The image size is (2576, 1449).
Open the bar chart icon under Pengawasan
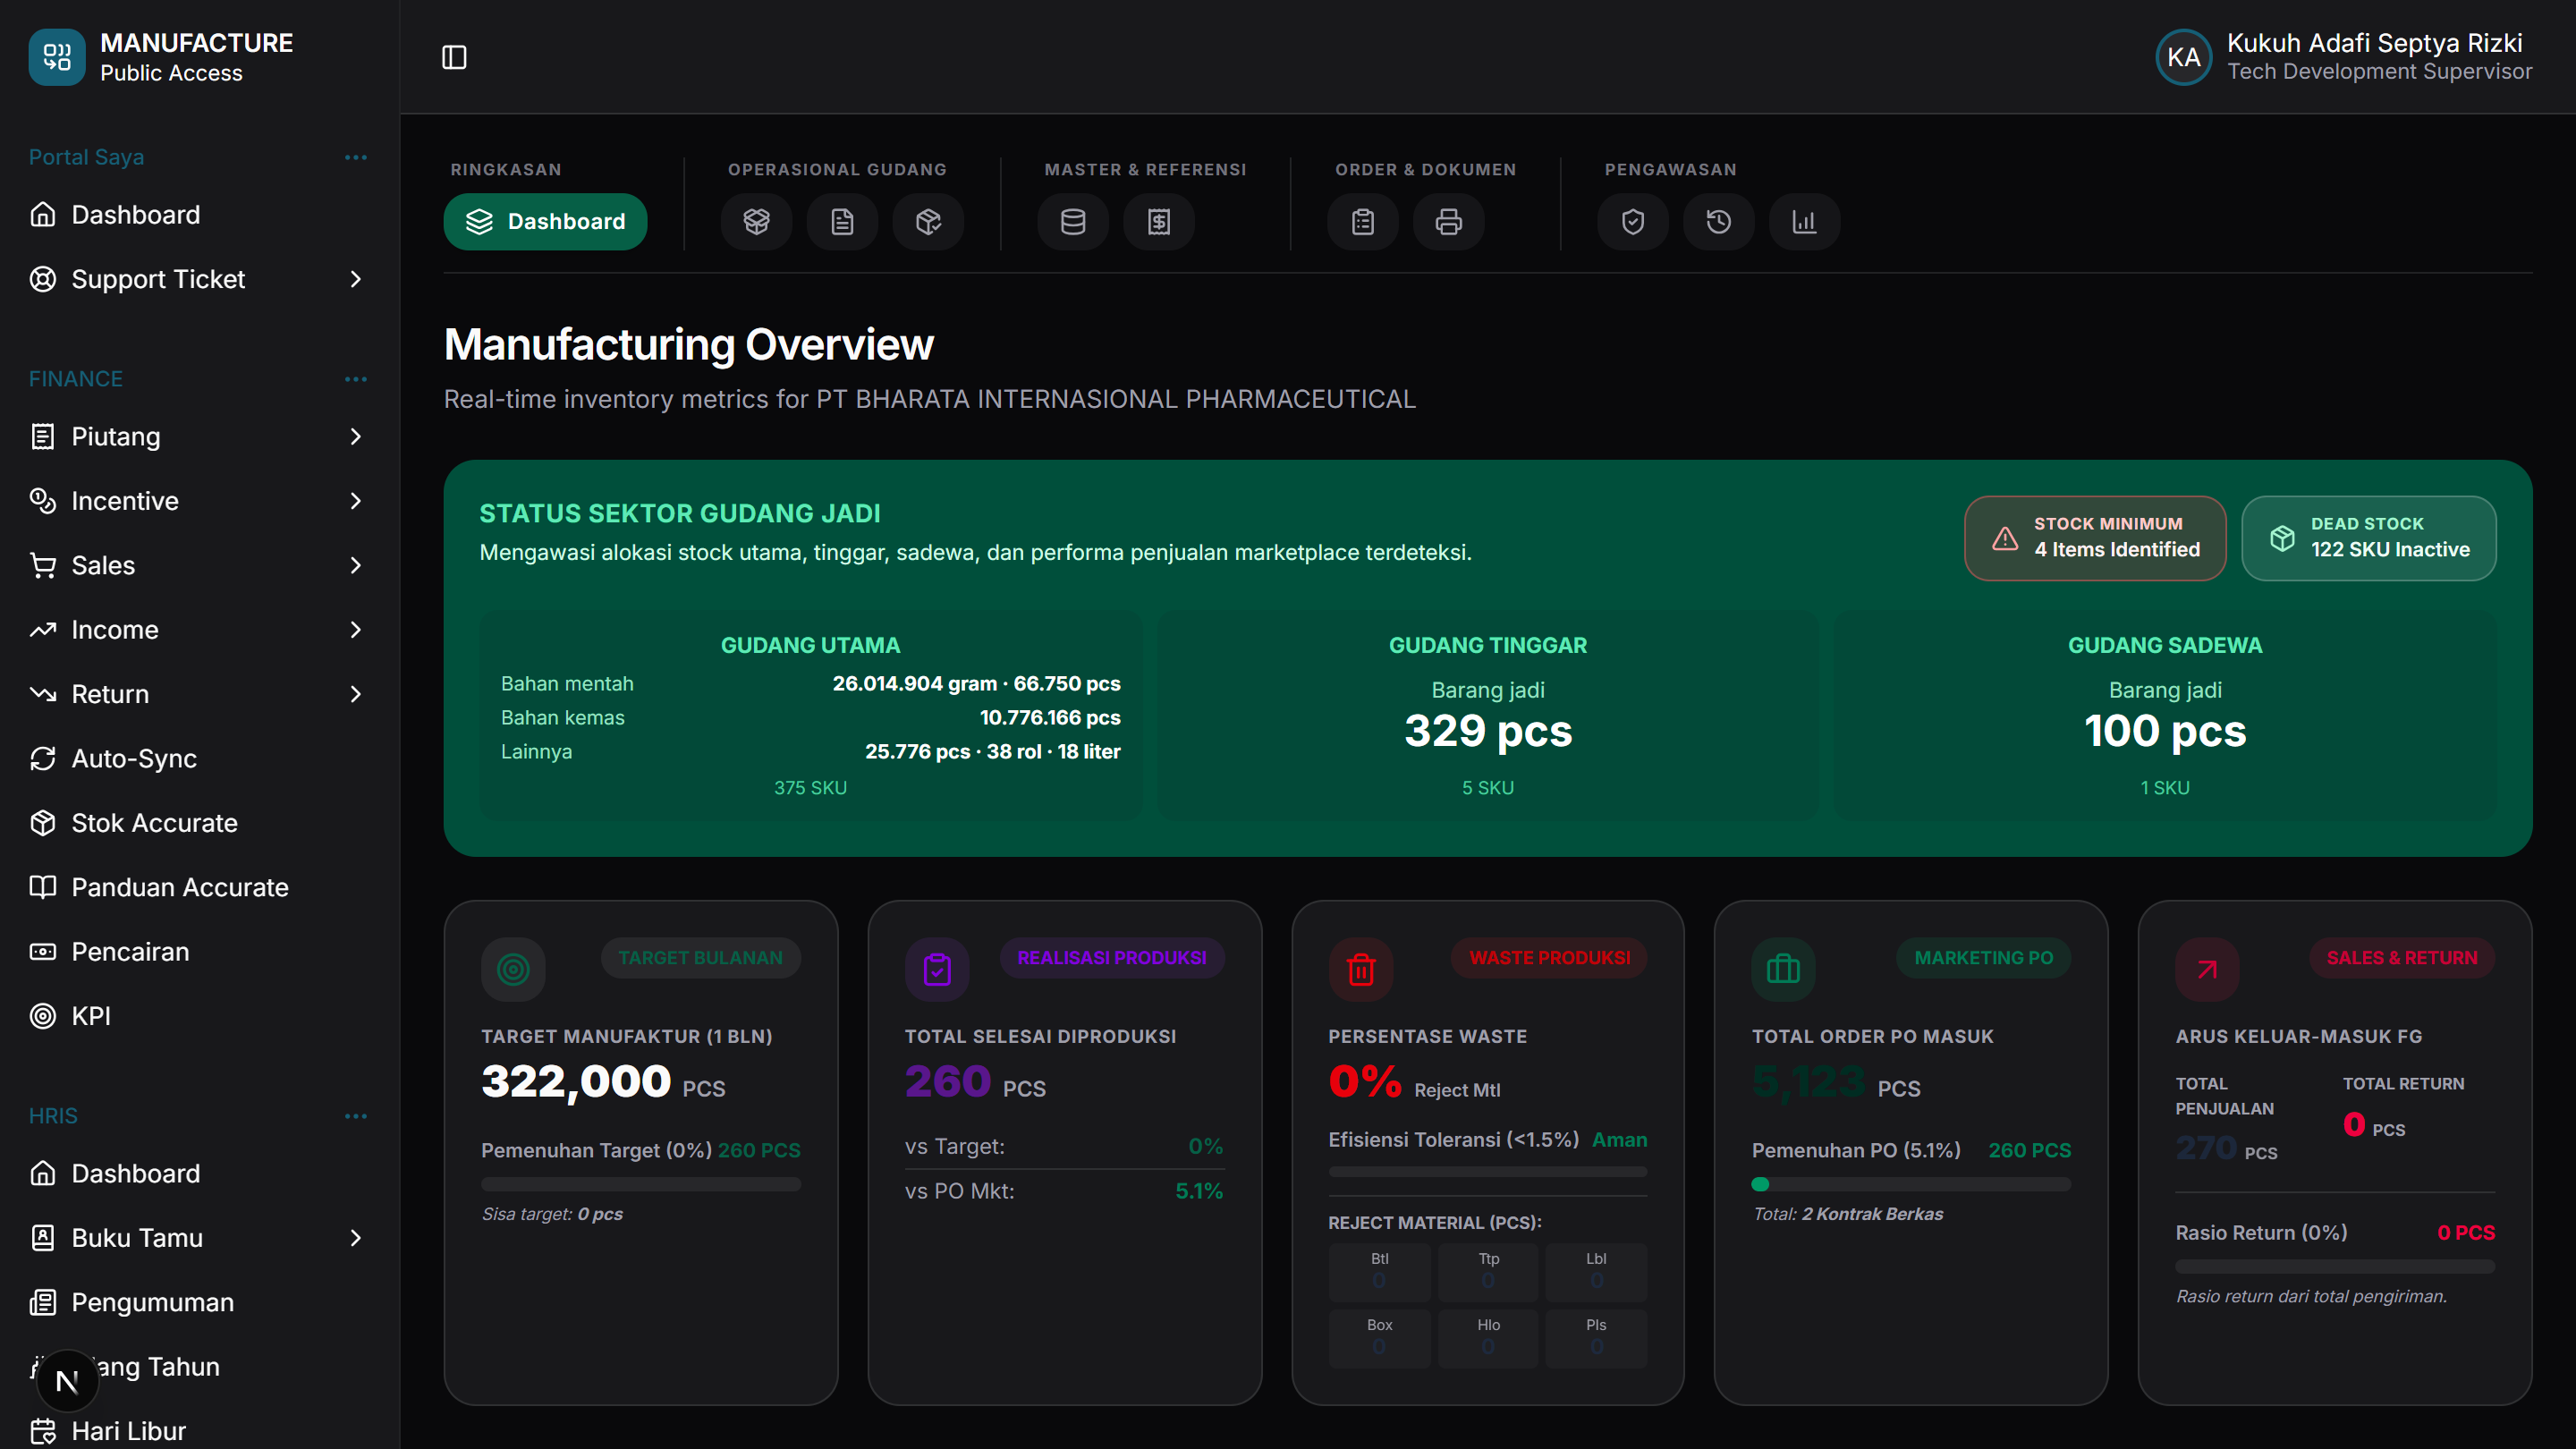tap(1804, 221)
